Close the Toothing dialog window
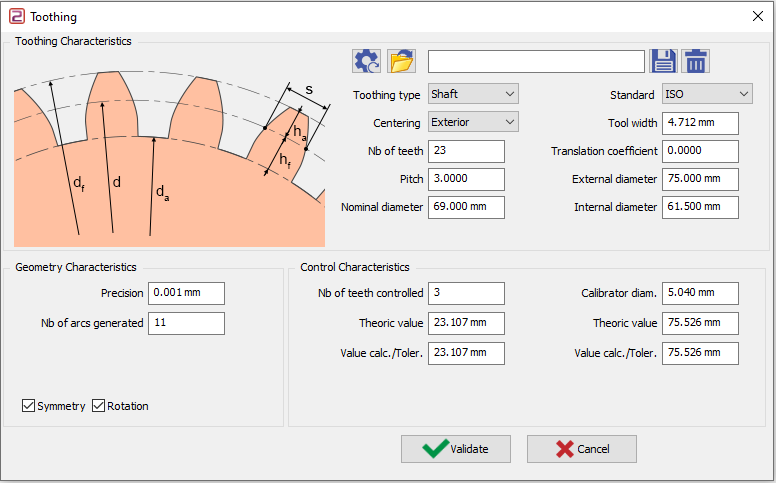776x483 pixels. (x=756, y=16)
